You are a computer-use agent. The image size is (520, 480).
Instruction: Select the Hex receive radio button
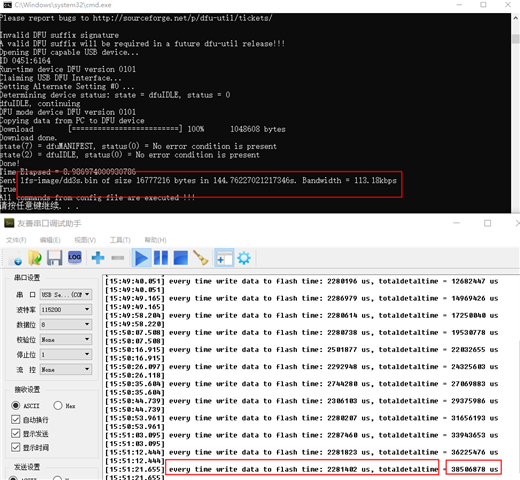58,406
